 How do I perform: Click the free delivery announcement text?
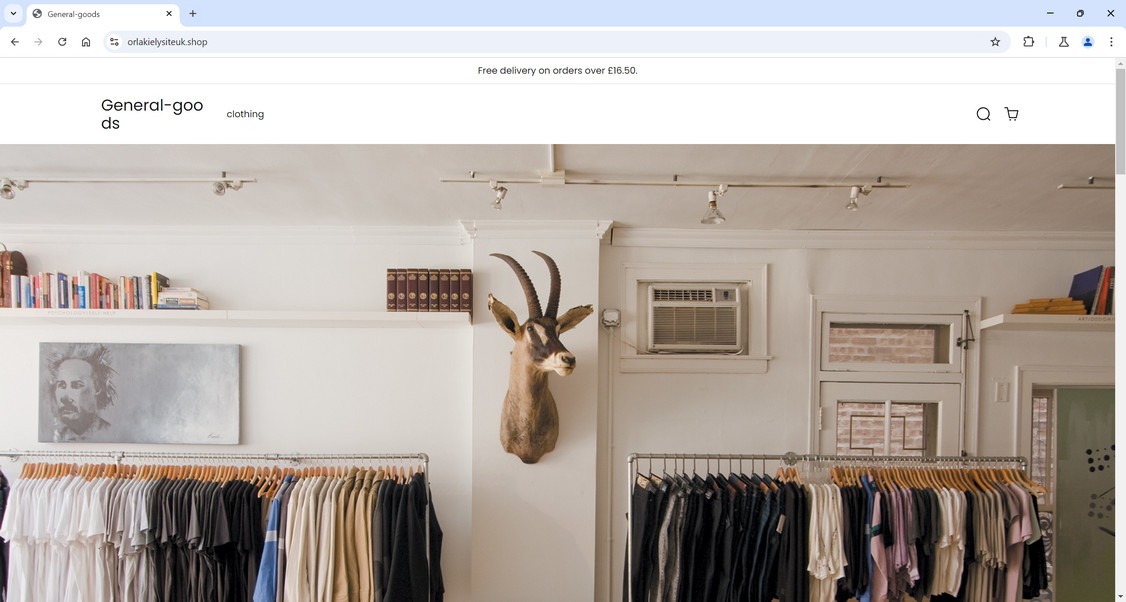point(557,70)
